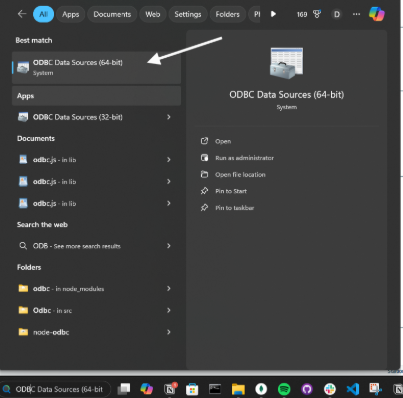Open the odbc folder in node_modules
403x398 pixels.
tap(96, 289)
